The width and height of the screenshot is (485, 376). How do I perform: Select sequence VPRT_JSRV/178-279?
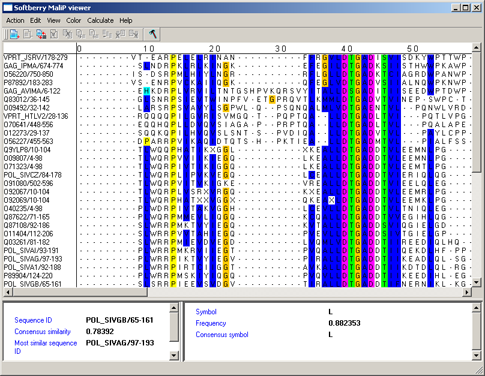pyautogui.click(x=35, y=58)
